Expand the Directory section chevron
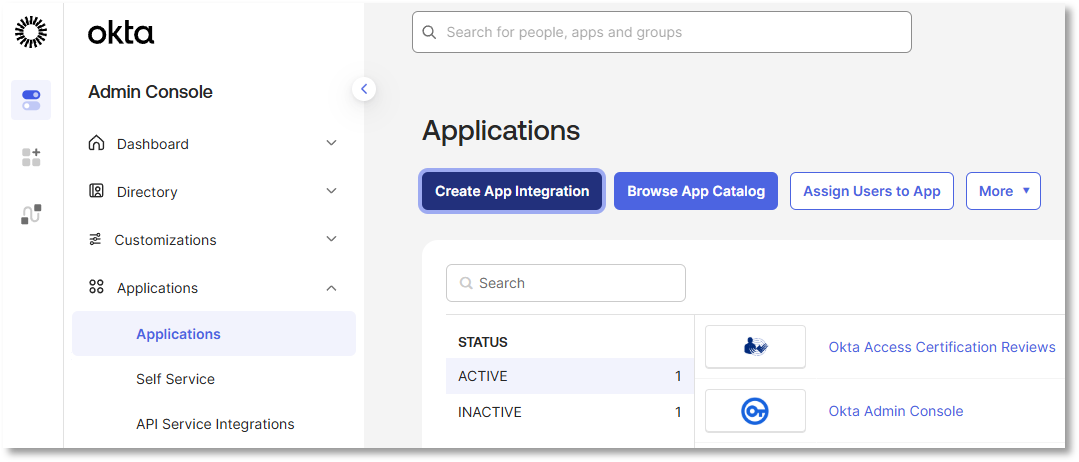This screenshot has width=1079, height=462. [x=332, y=191]
